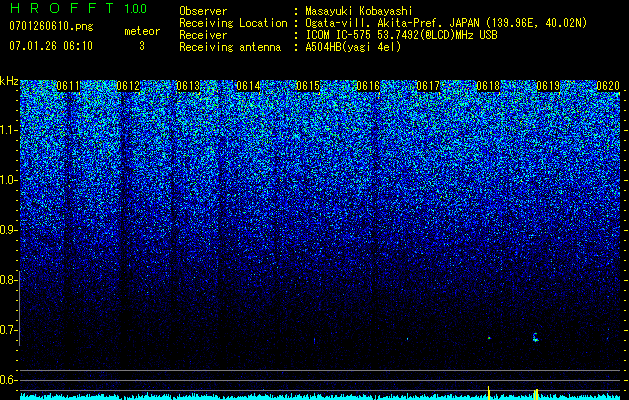Click the 0616 time marker
Image resolution: width=629 pixels, height=400 pixels.
368,86
